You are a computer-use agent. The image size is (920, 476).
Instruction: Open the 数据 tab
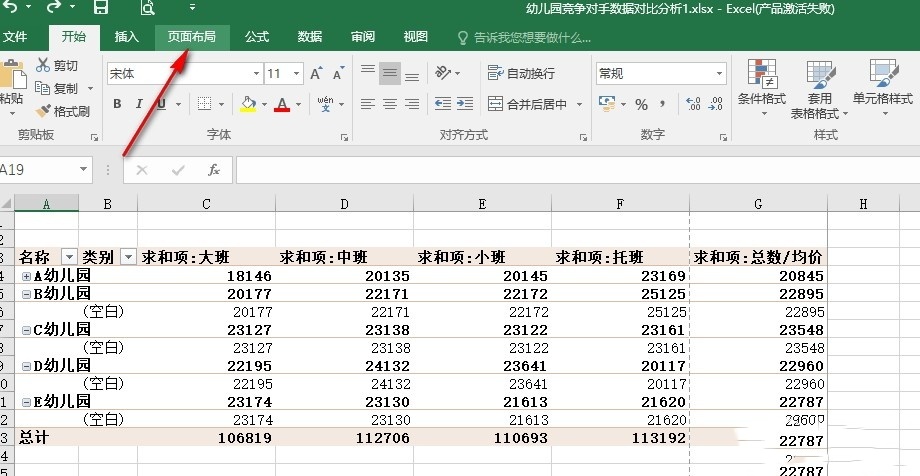pyautogui.click(x=310, y=37)
